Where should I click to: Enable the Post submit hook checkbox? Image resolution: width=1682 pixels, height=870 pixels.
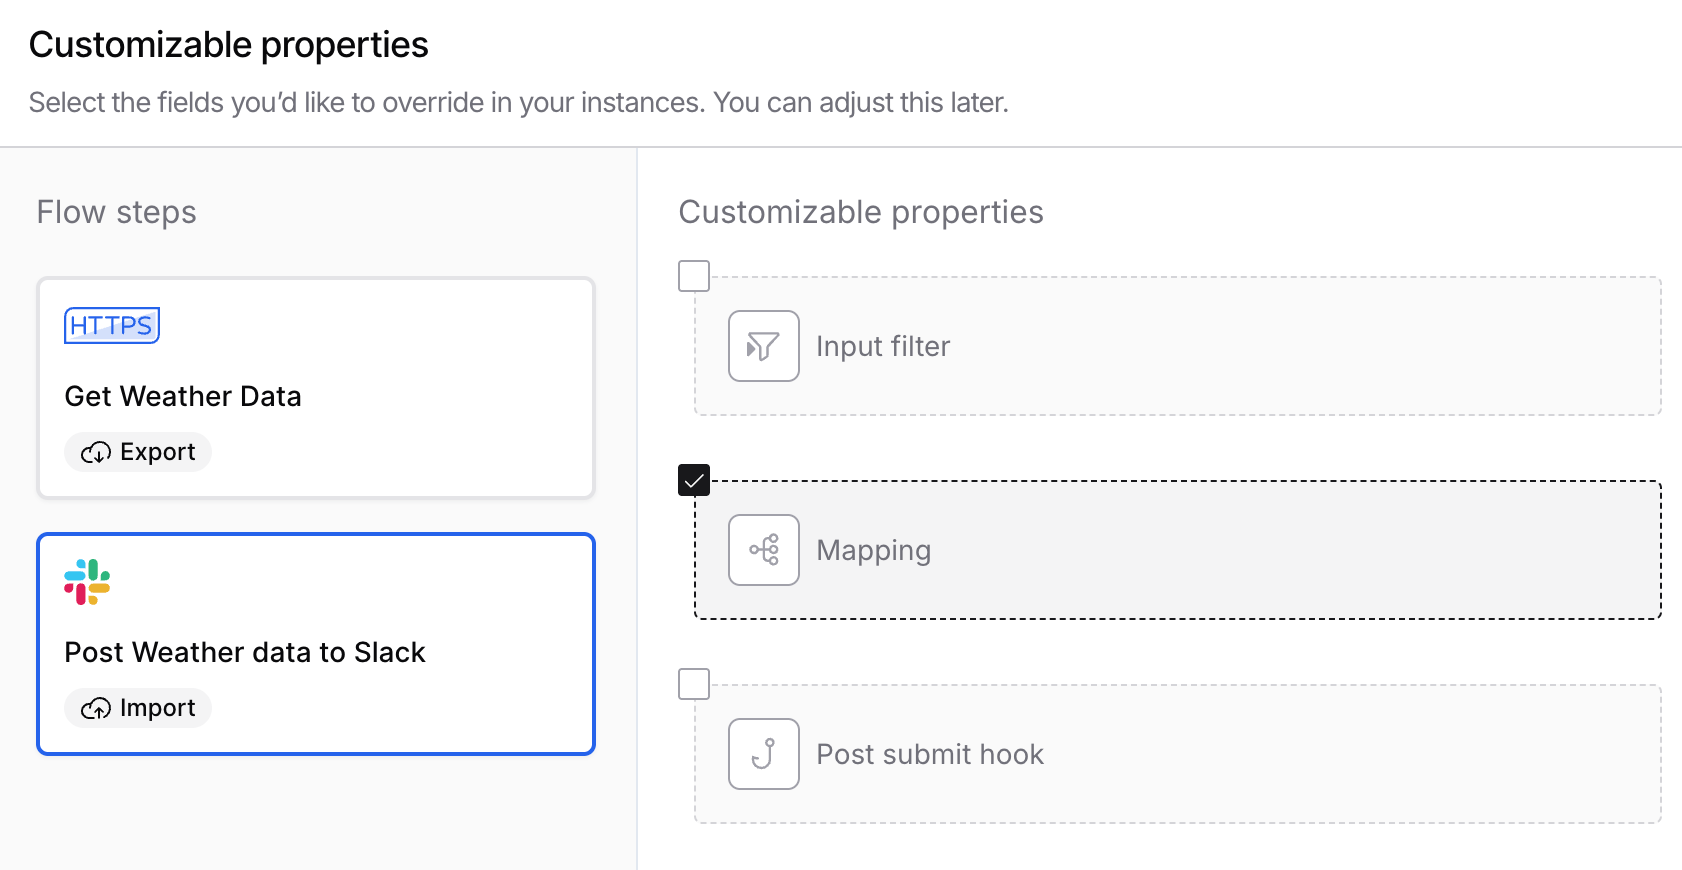click(694, 684)
